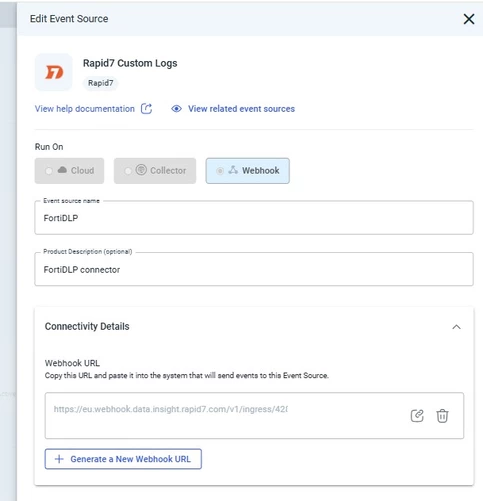Click the Rapid7 tag chip
Image resolution: width=483 pixels, height=501 pixels.
pos(101,83)
